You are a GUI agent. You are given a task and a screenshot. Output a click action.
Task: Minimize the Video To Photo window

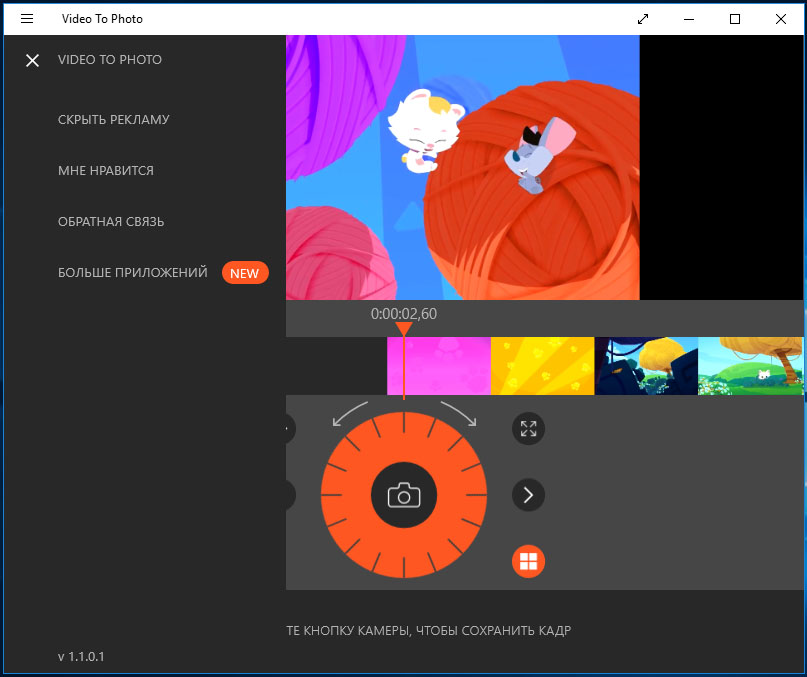tap(689, 19)
